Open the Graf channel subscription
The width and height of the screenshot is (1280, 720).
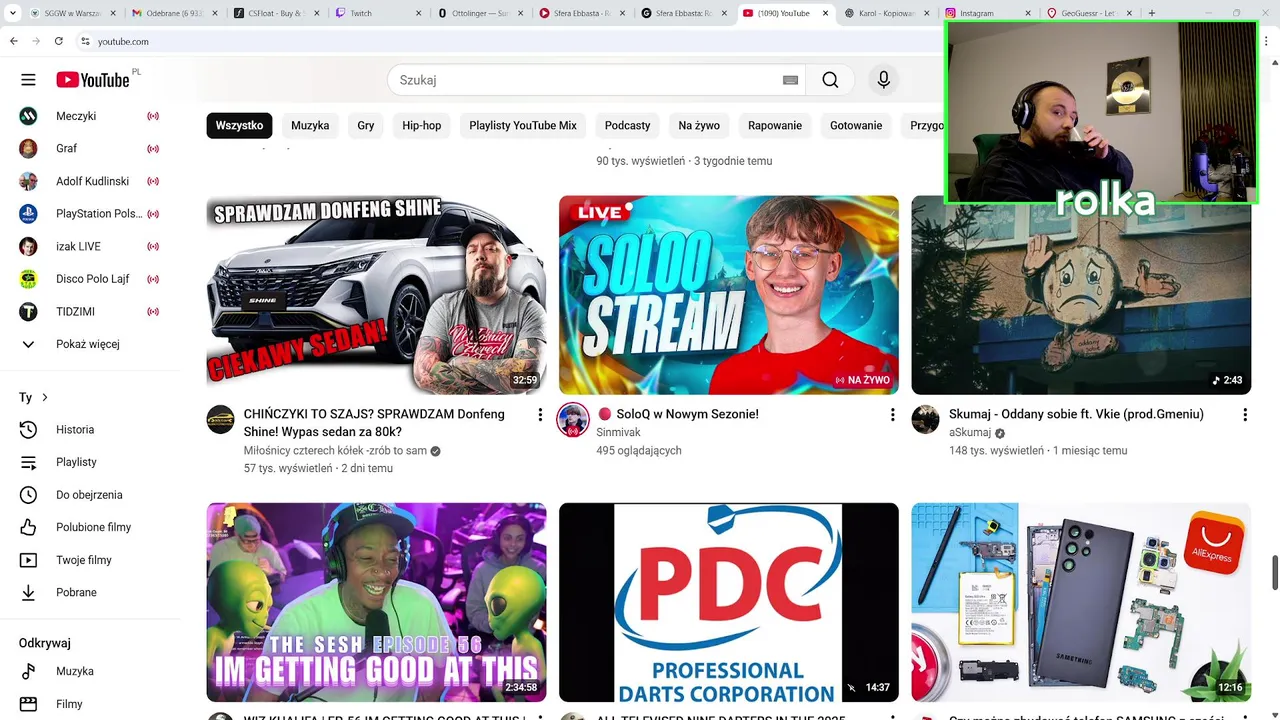90,148
